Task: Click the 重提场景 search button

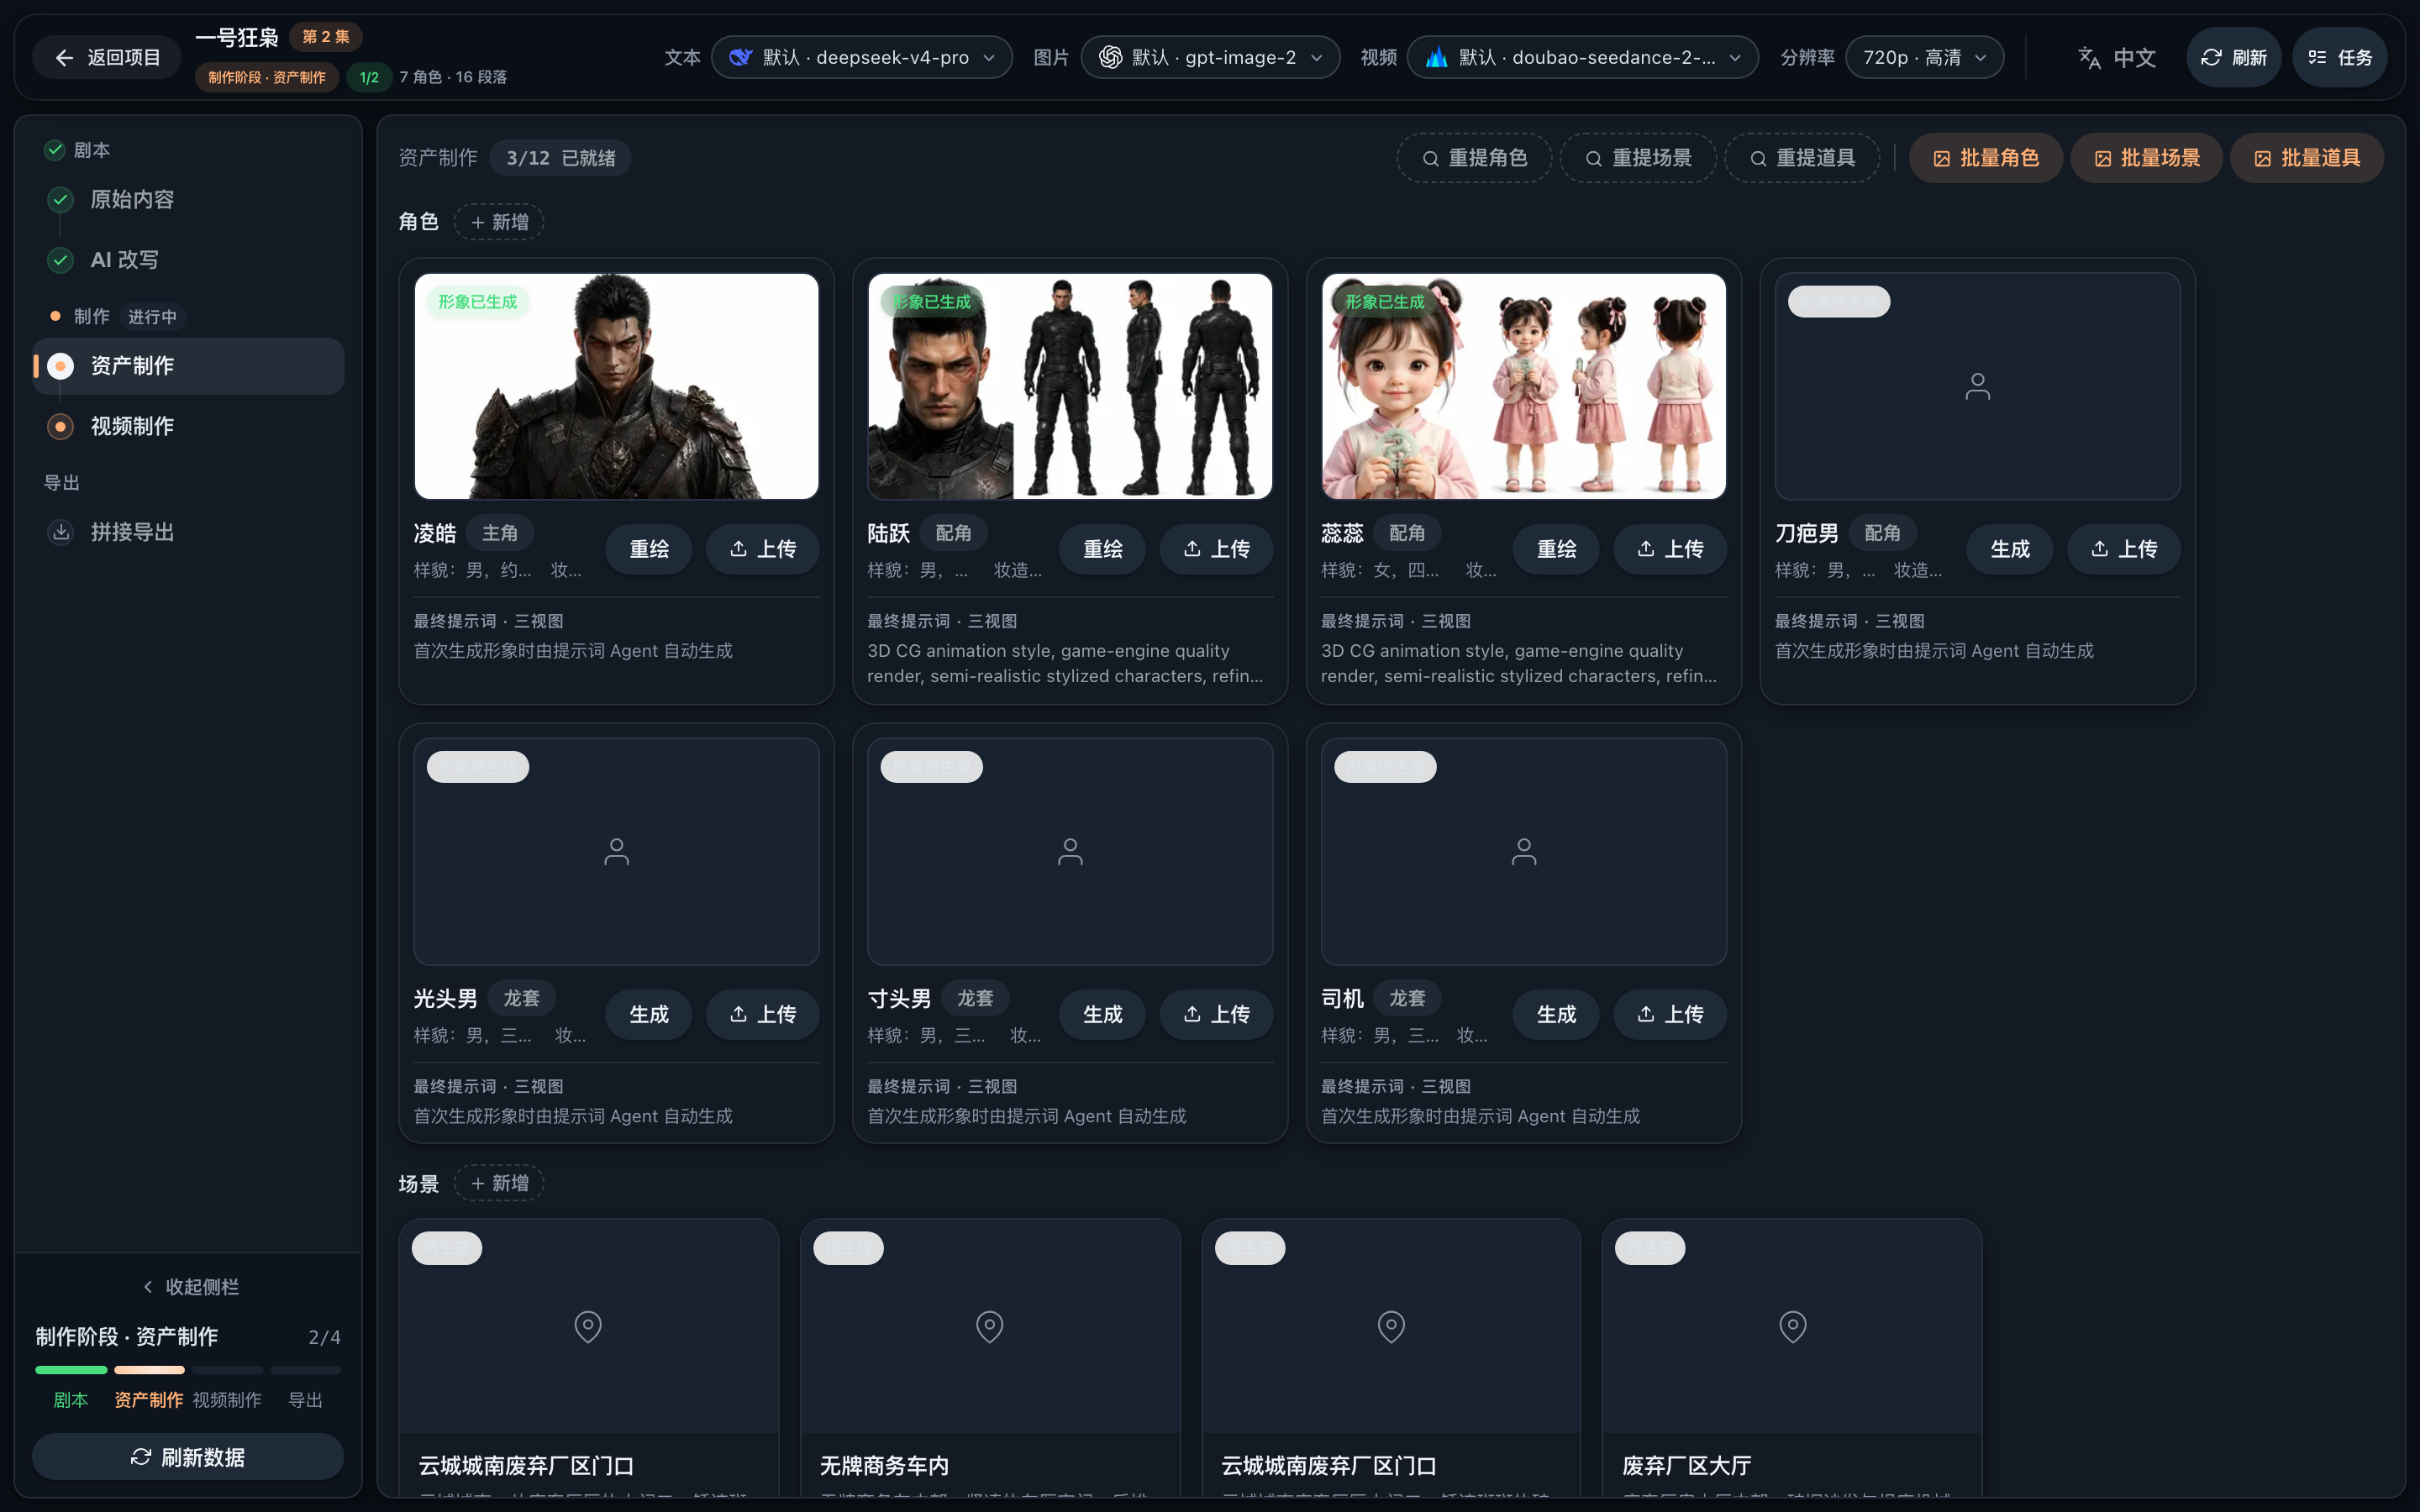Action: click(1638, 158)
